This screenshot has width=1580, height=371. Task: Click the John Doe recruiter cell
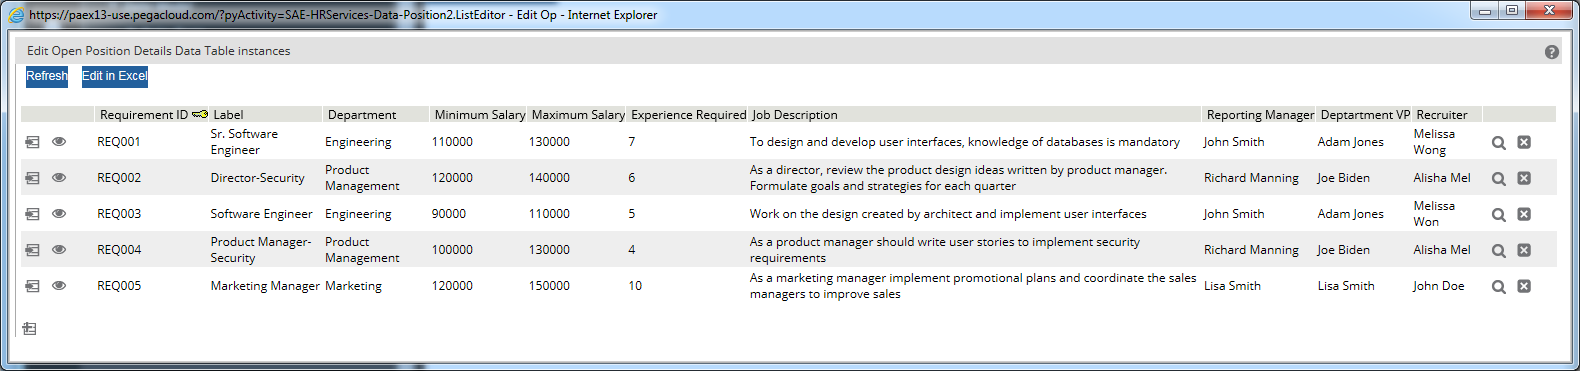pos(1438,286)
